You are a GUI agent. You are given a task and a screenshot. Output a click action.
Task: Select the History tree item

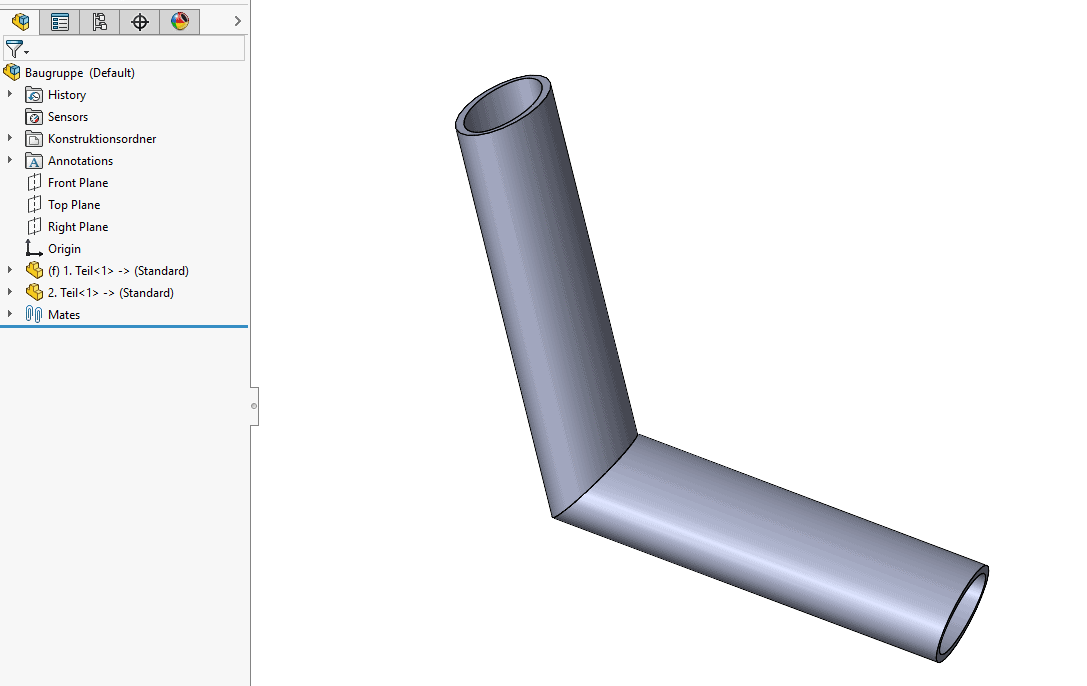(67, 95)
